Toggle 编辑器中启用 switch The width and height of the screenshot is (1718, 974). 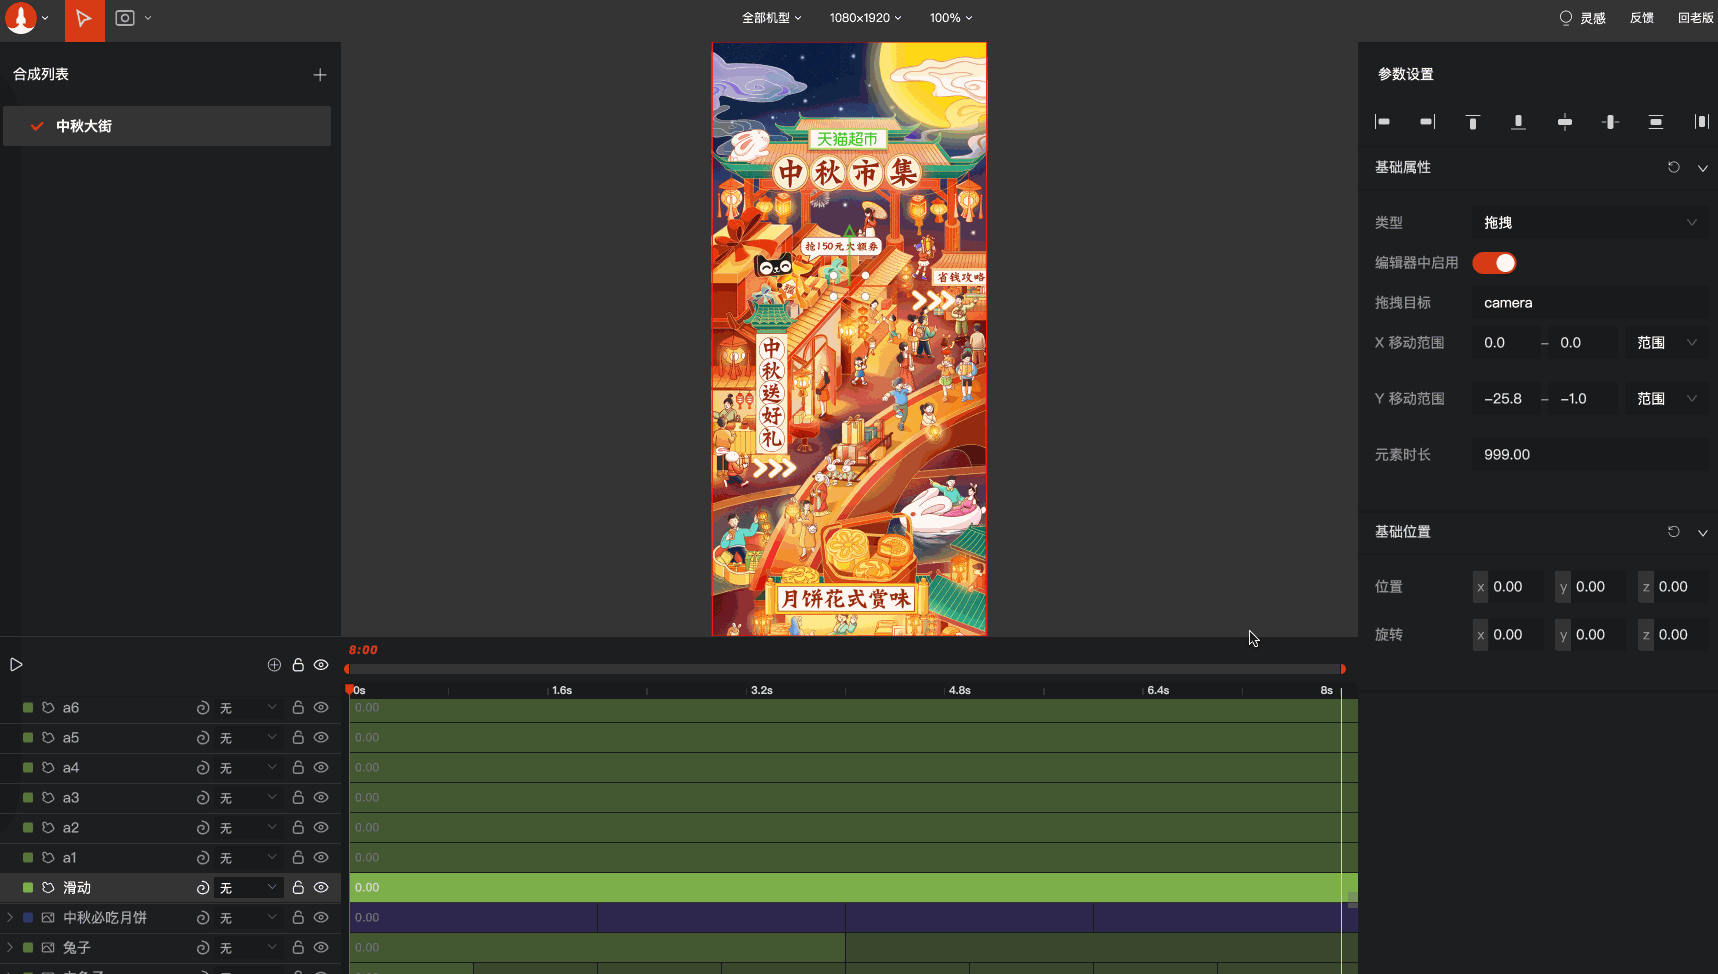[x=1494, y=263]
